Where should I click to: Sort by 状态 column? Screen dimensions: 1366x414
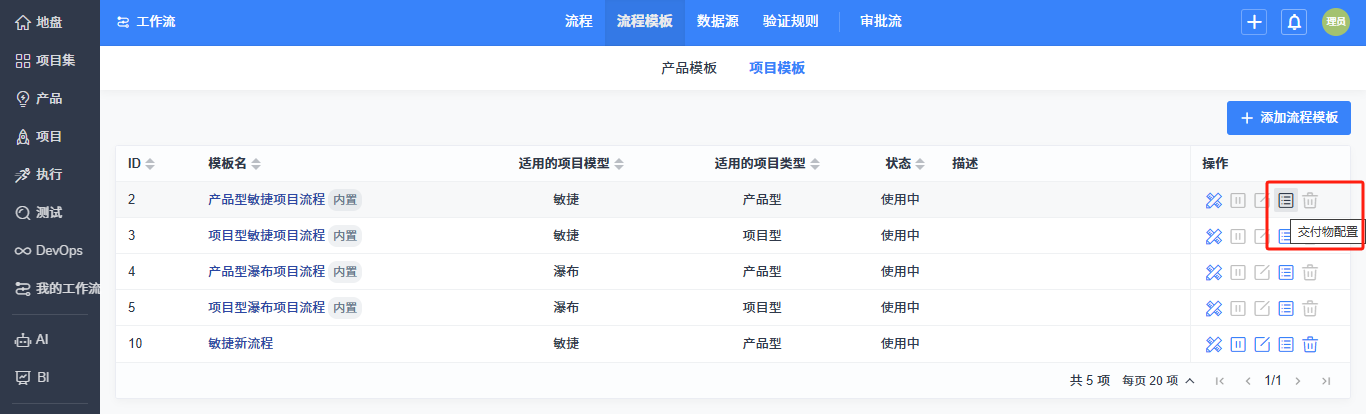click(x=905, y=164)
